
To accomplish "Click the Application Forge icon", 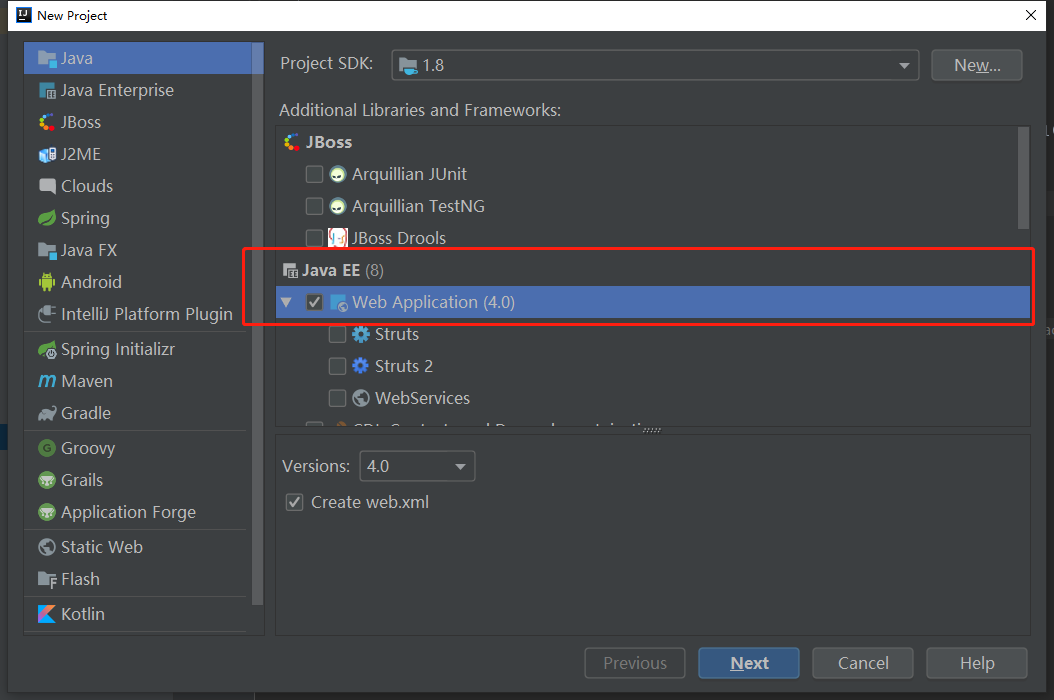I will click(47, 512).
